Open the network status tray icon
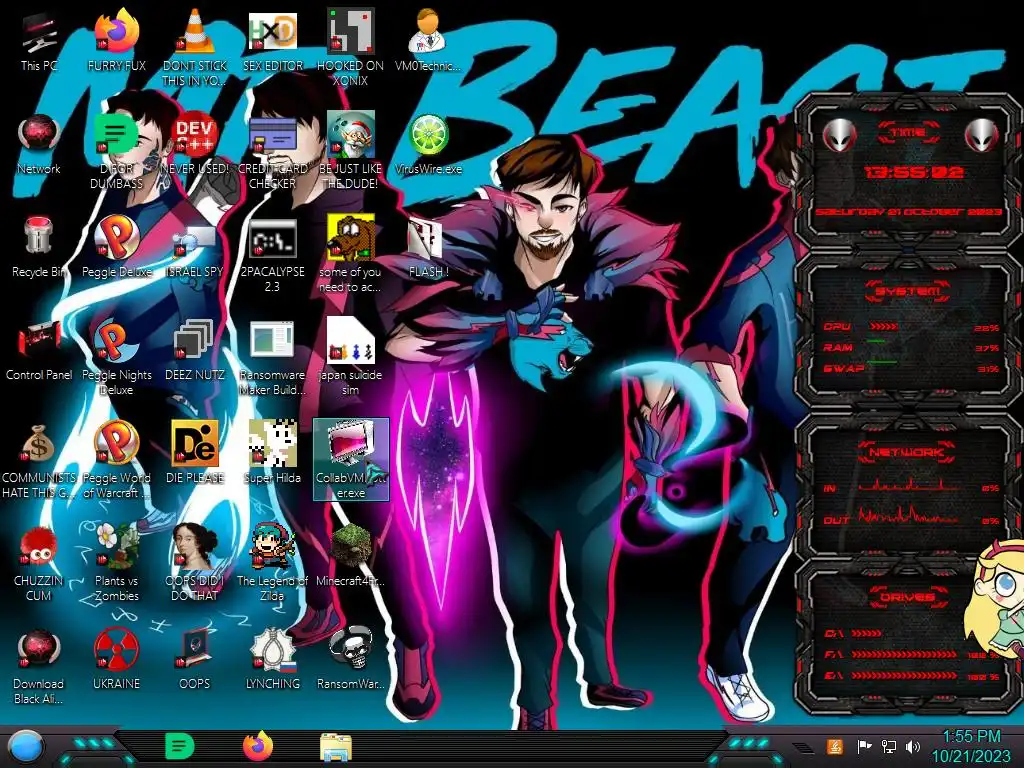This screenshot has width=1024, height=768. (x=889, y=746)
